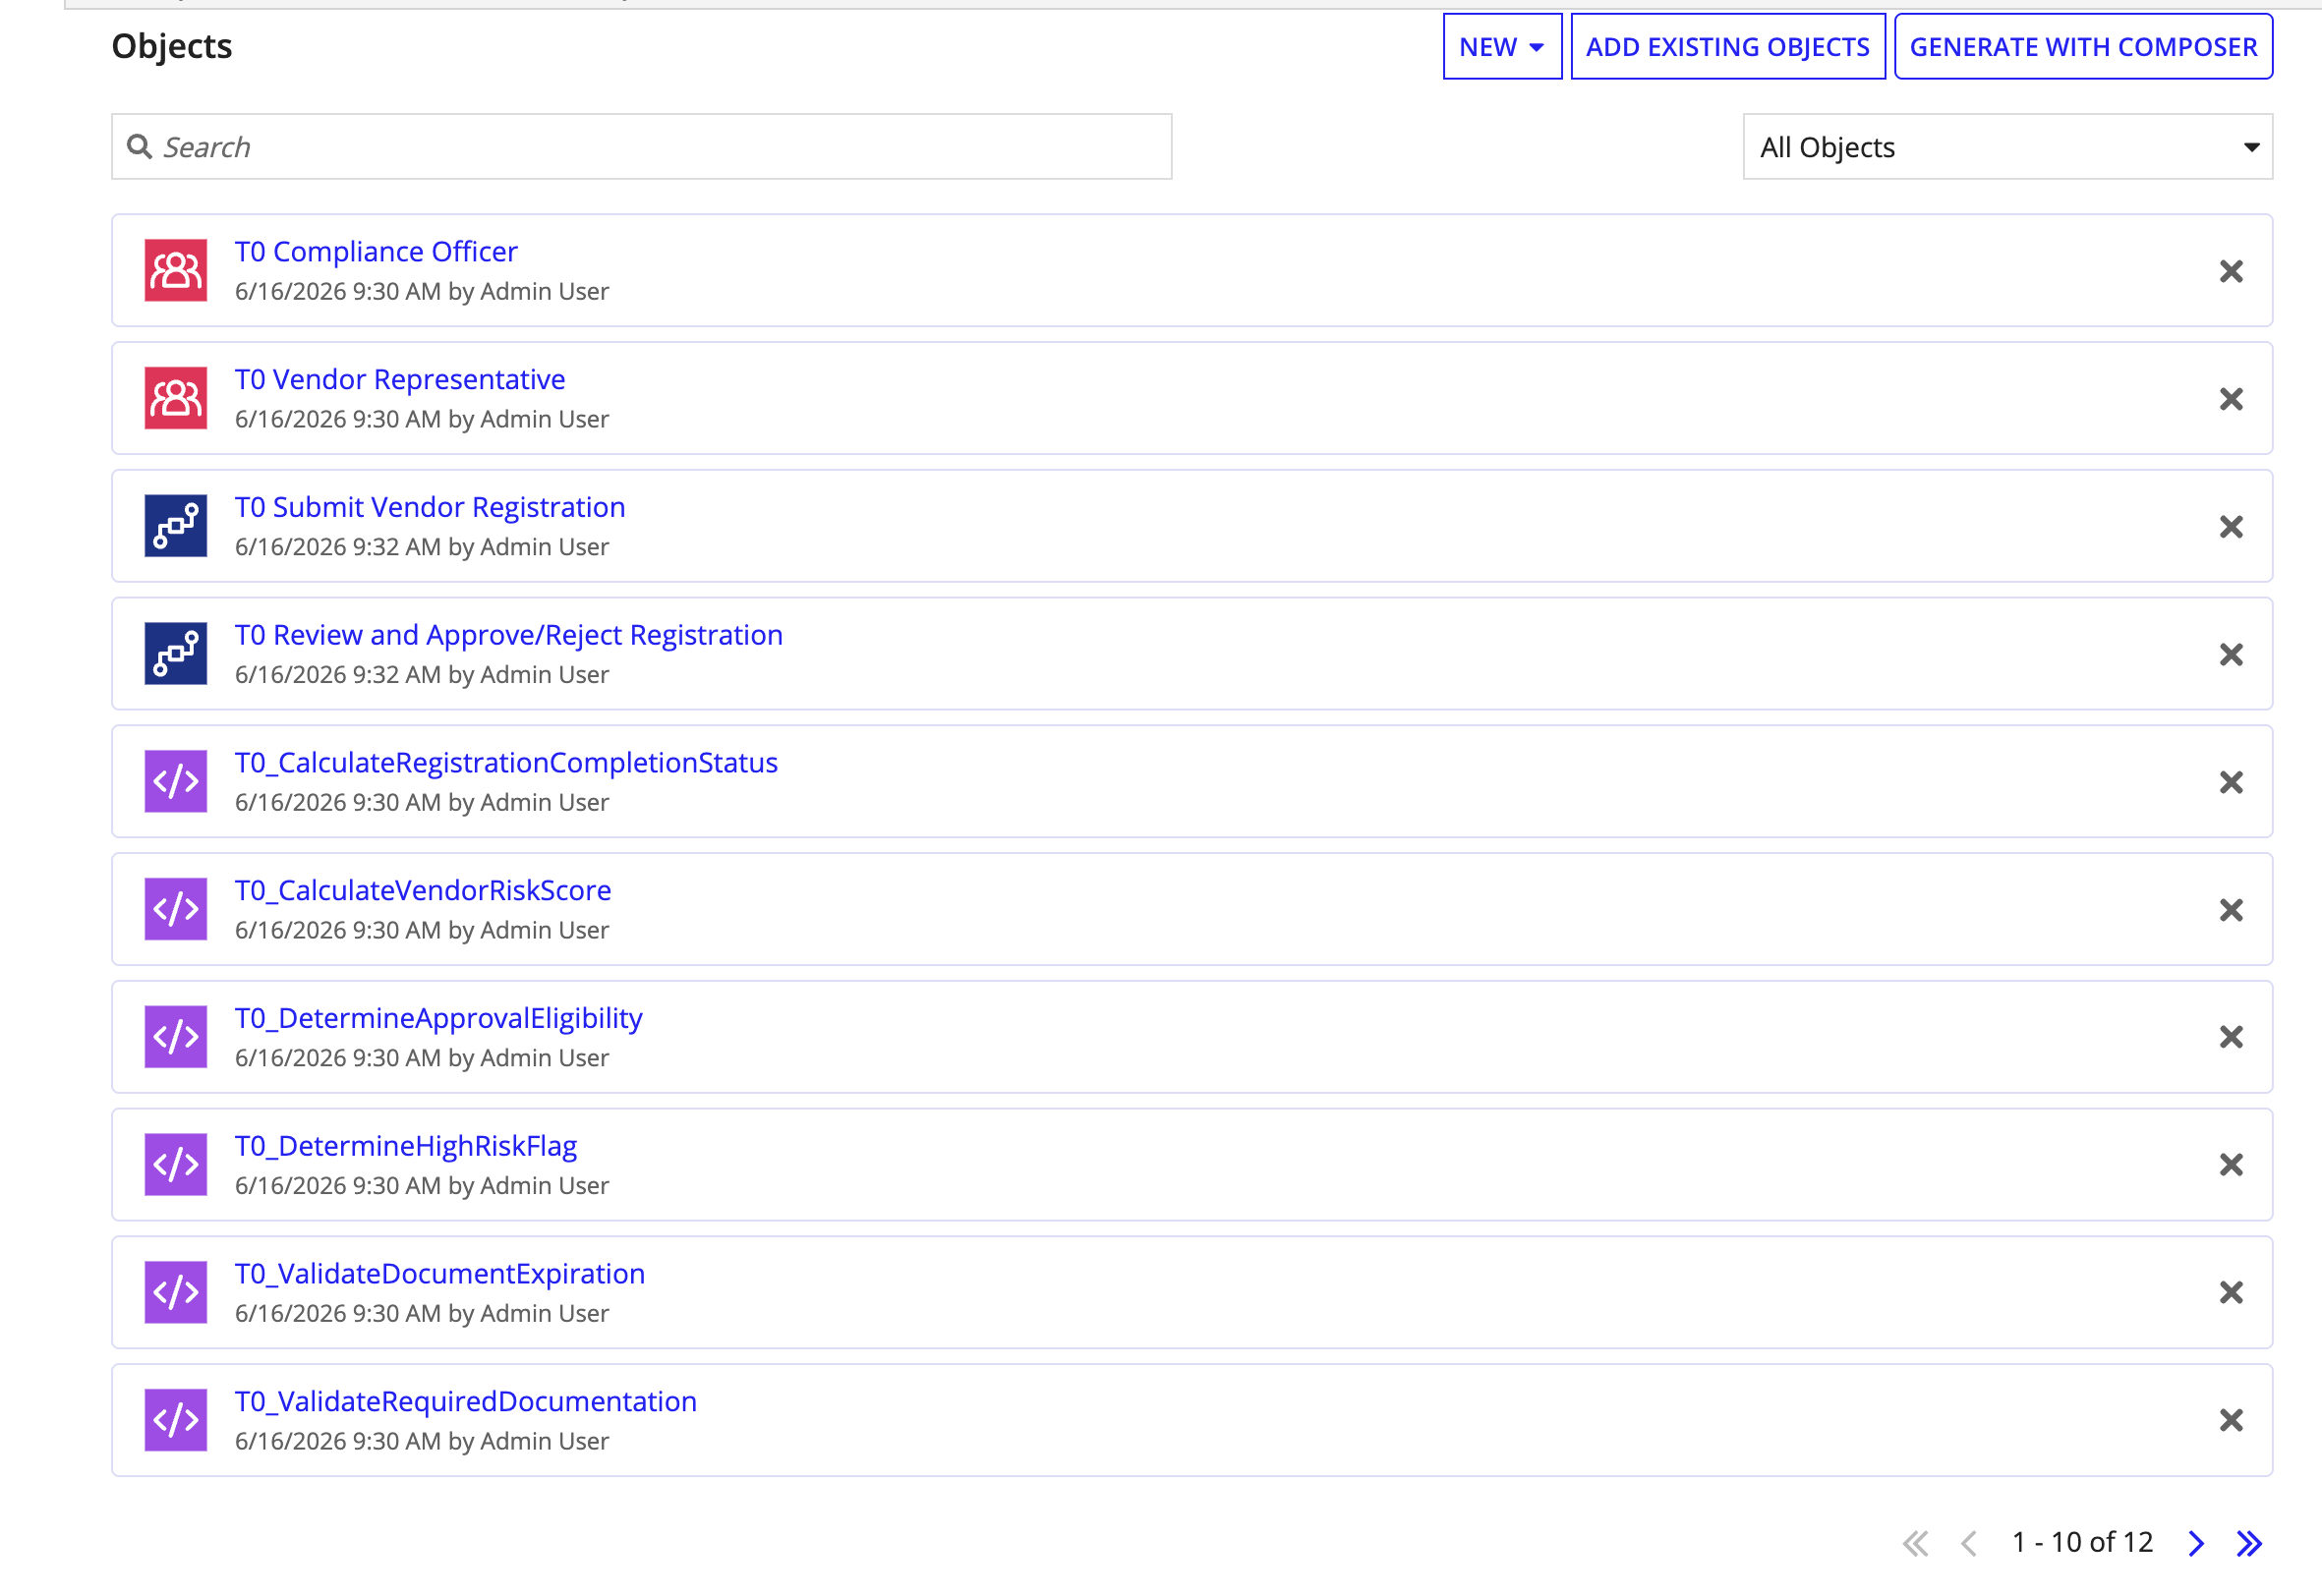2322x1596 pixels.
Task: Jump to the last page of objects
Action: click(x=2249, y=1543)
